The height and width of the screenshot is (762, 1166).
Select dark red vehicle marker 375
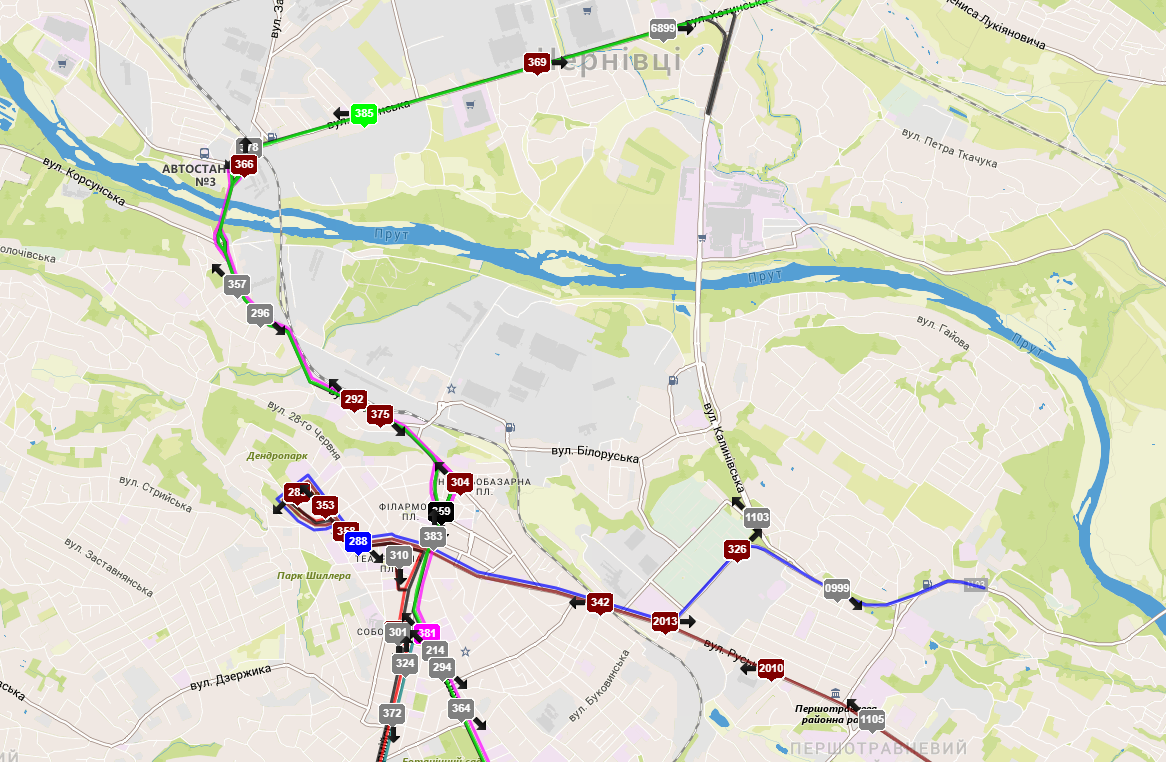pos(380,415)
